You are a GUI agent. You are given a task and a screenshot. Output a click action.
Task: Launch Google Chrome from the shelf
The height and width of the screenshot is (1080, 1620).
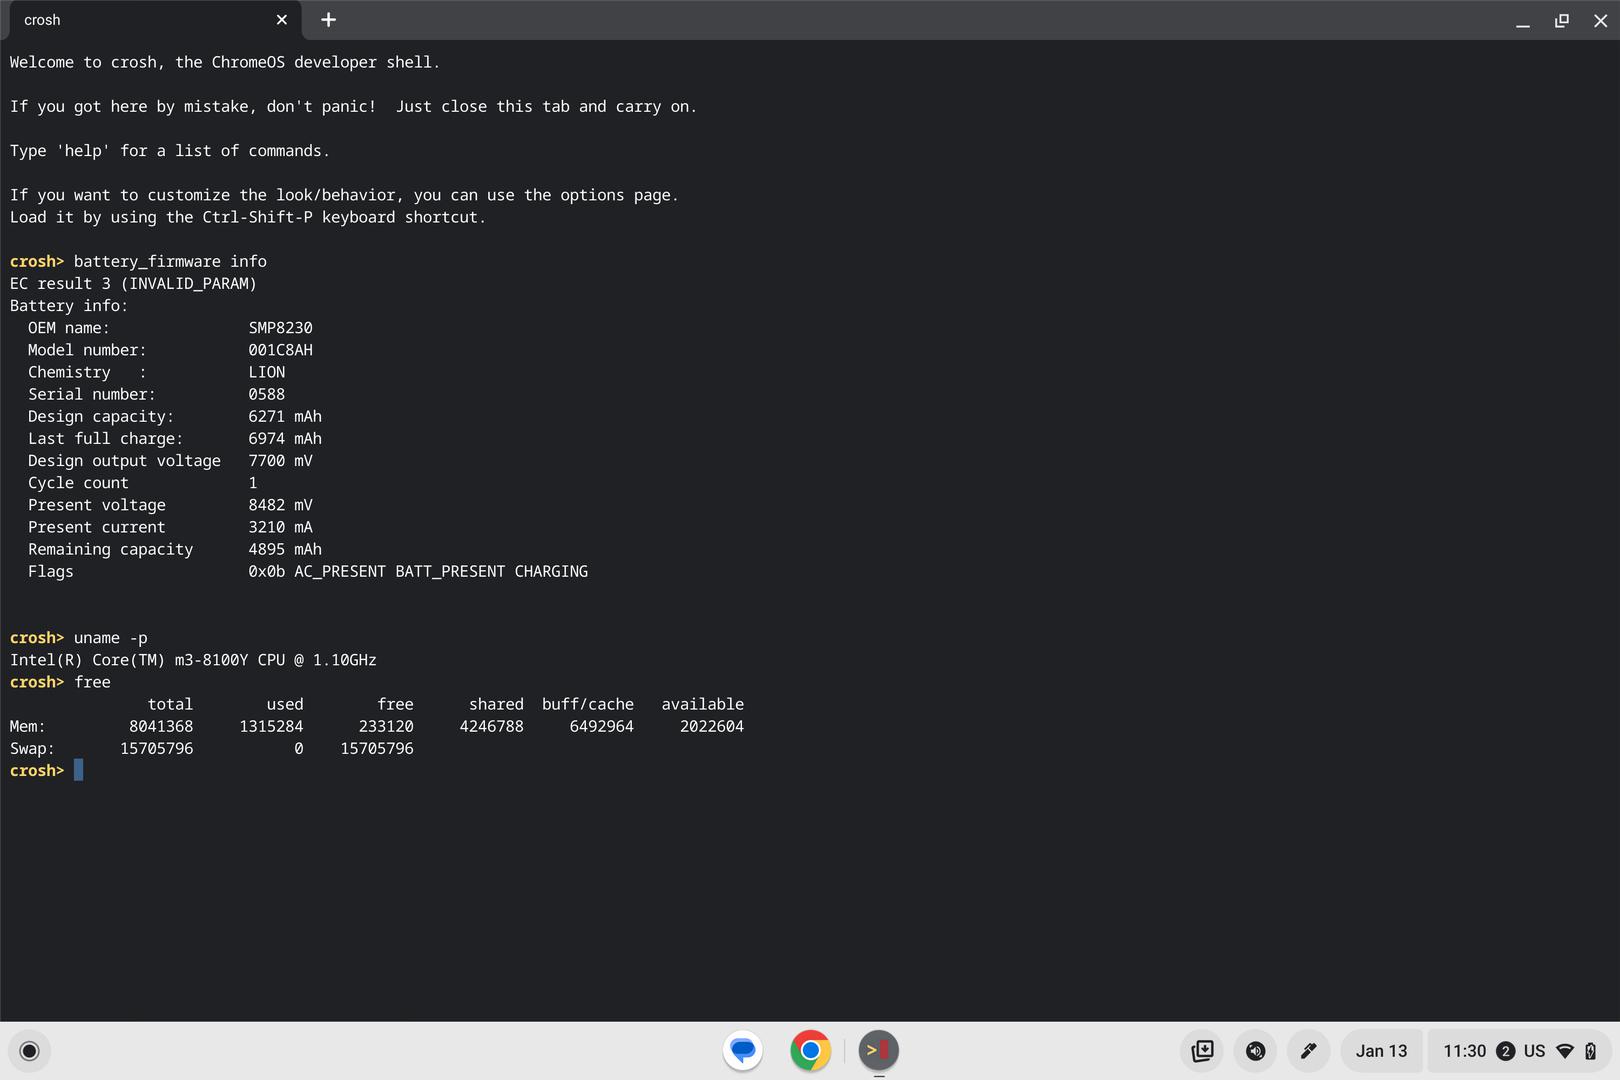coord(811,1051)
